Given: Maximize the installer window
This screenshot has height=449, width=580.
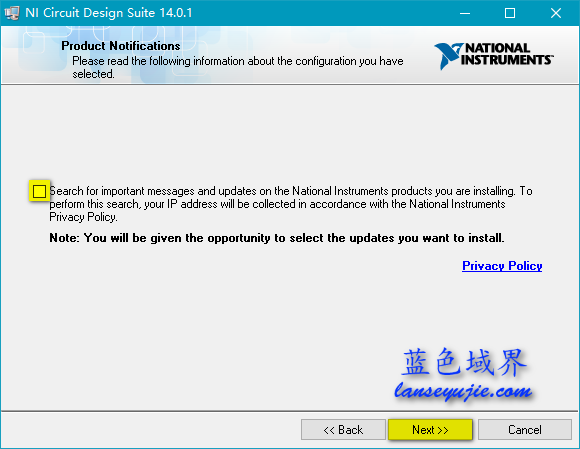Looking at the screenshot, I should point(510,13).
